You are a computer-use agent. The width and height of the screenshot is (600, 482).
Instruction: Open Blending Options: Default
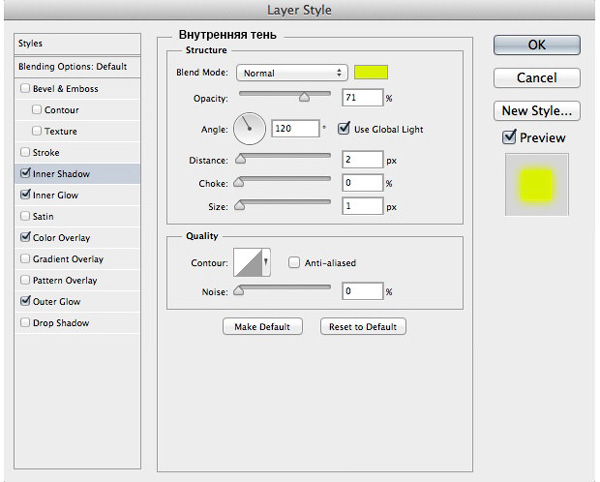click(x=77, y=67)
